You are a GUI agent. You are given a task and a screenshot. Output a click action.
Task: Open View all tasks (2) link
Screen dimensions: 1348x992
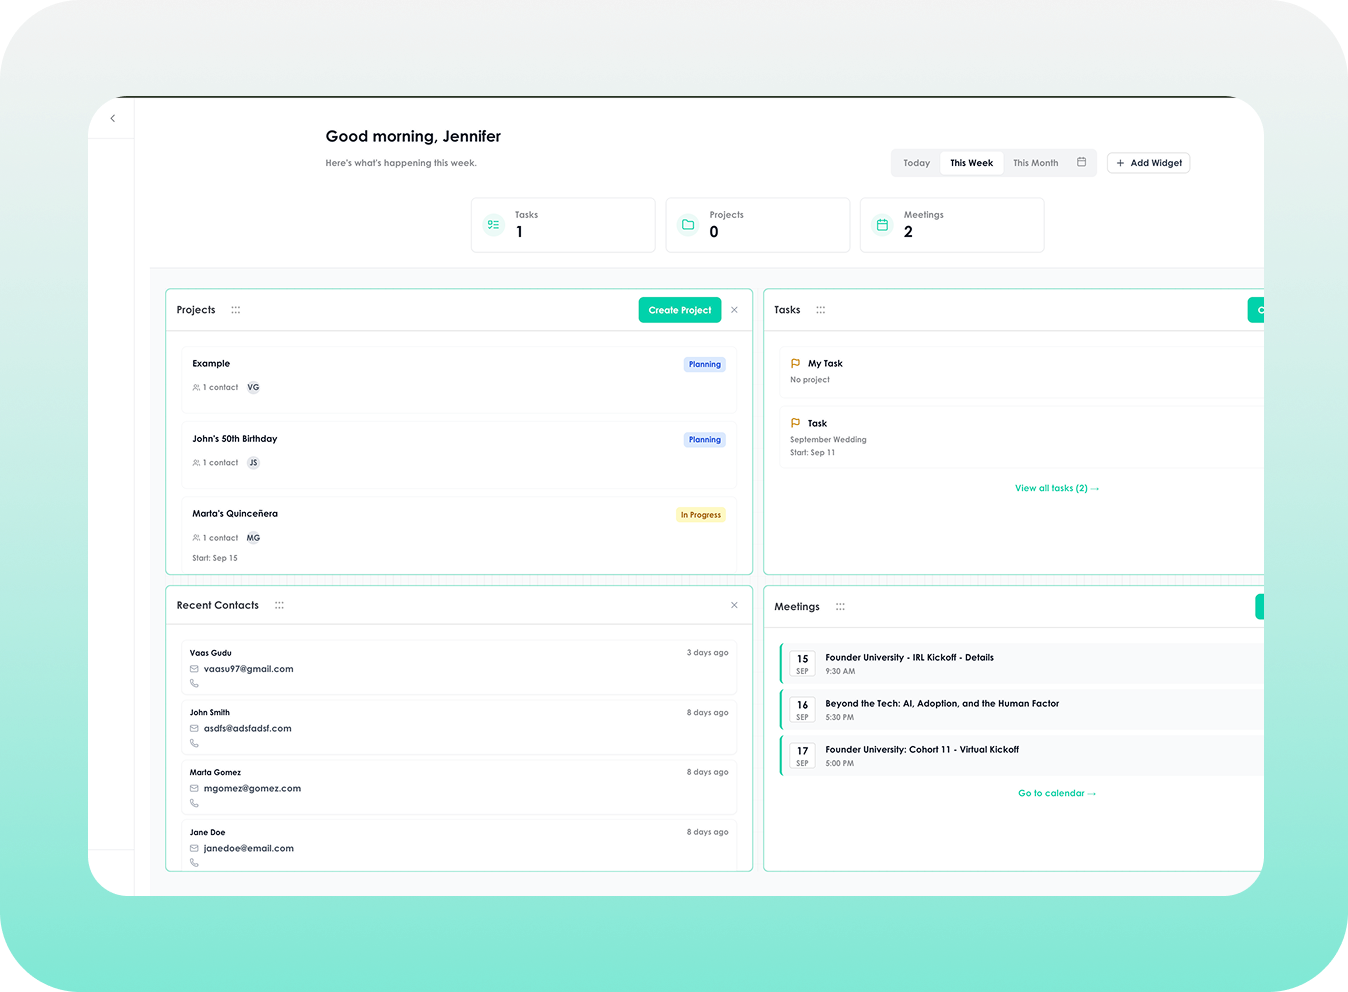pos(1057,488)
